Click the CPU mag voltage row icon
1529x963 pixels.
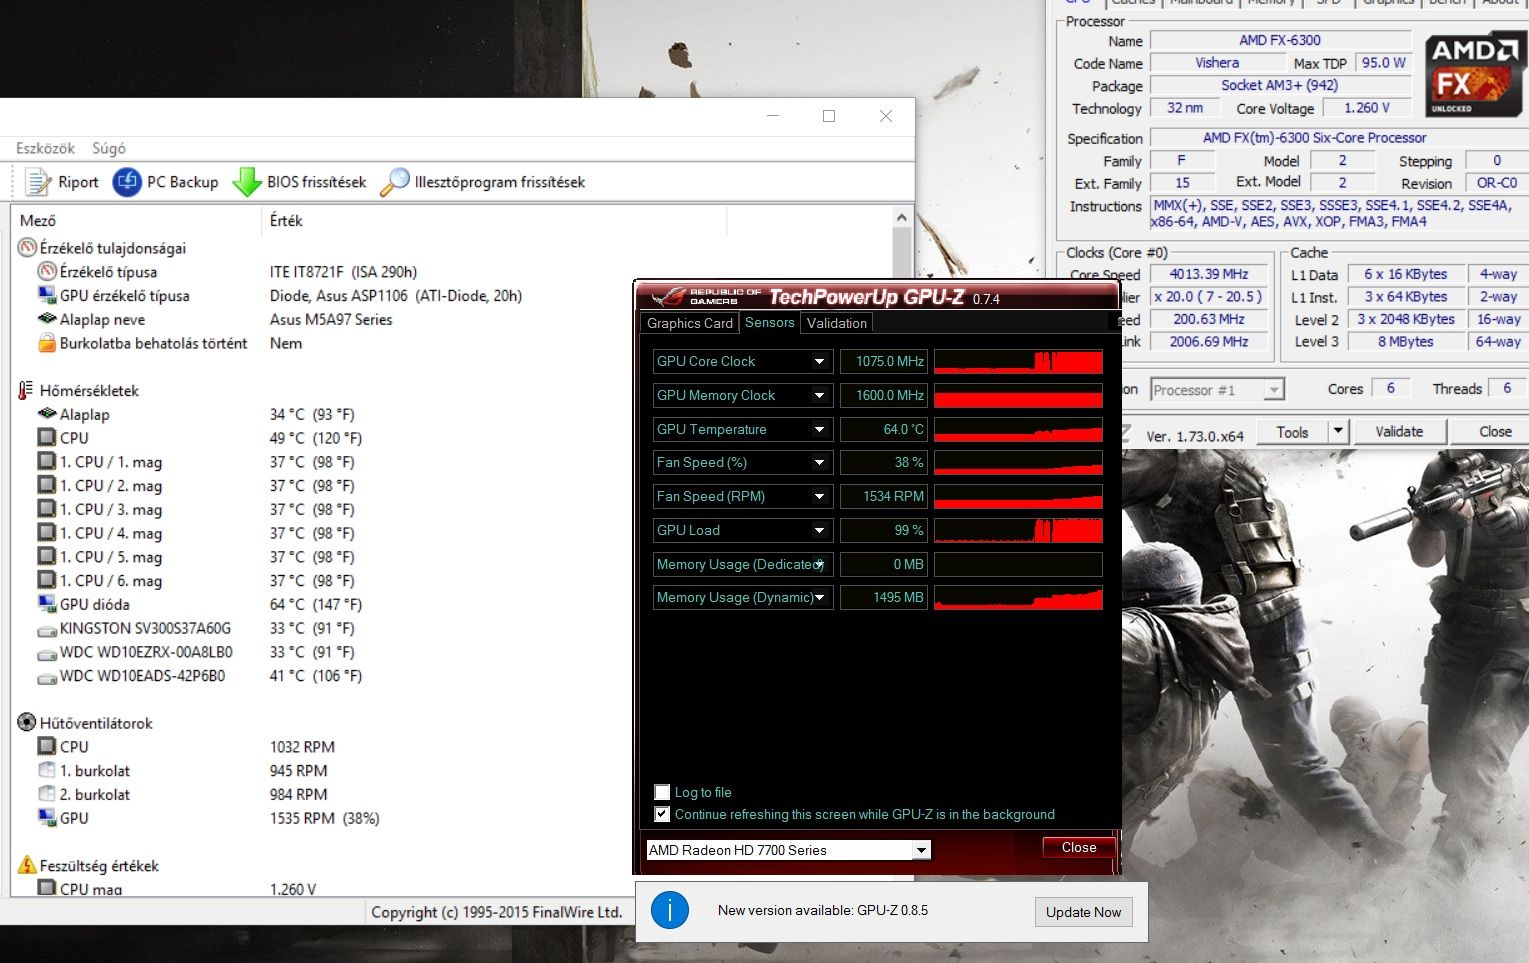tap(47, 888)
